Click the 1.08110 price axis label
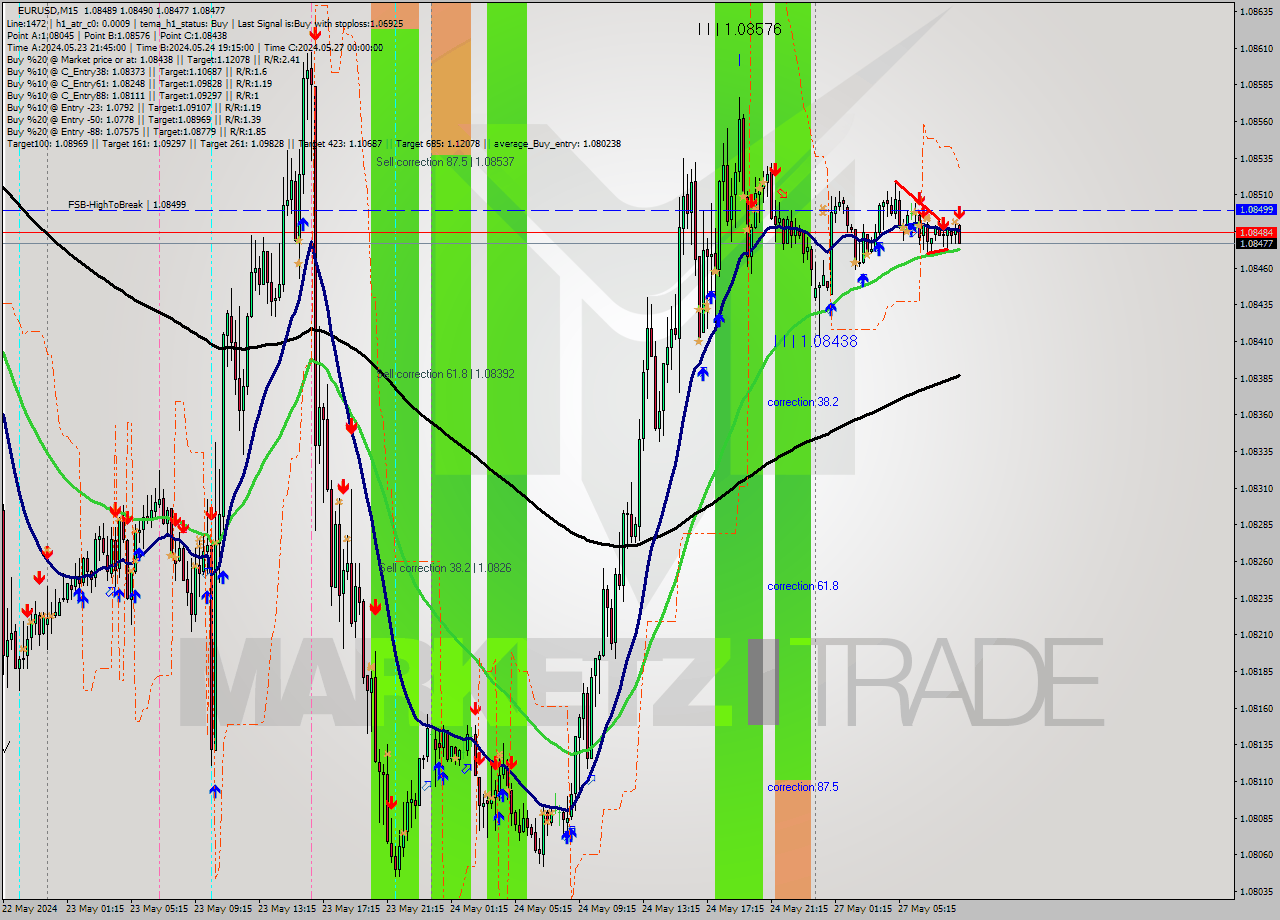The image size is (1280, 920). (1257, 781)
